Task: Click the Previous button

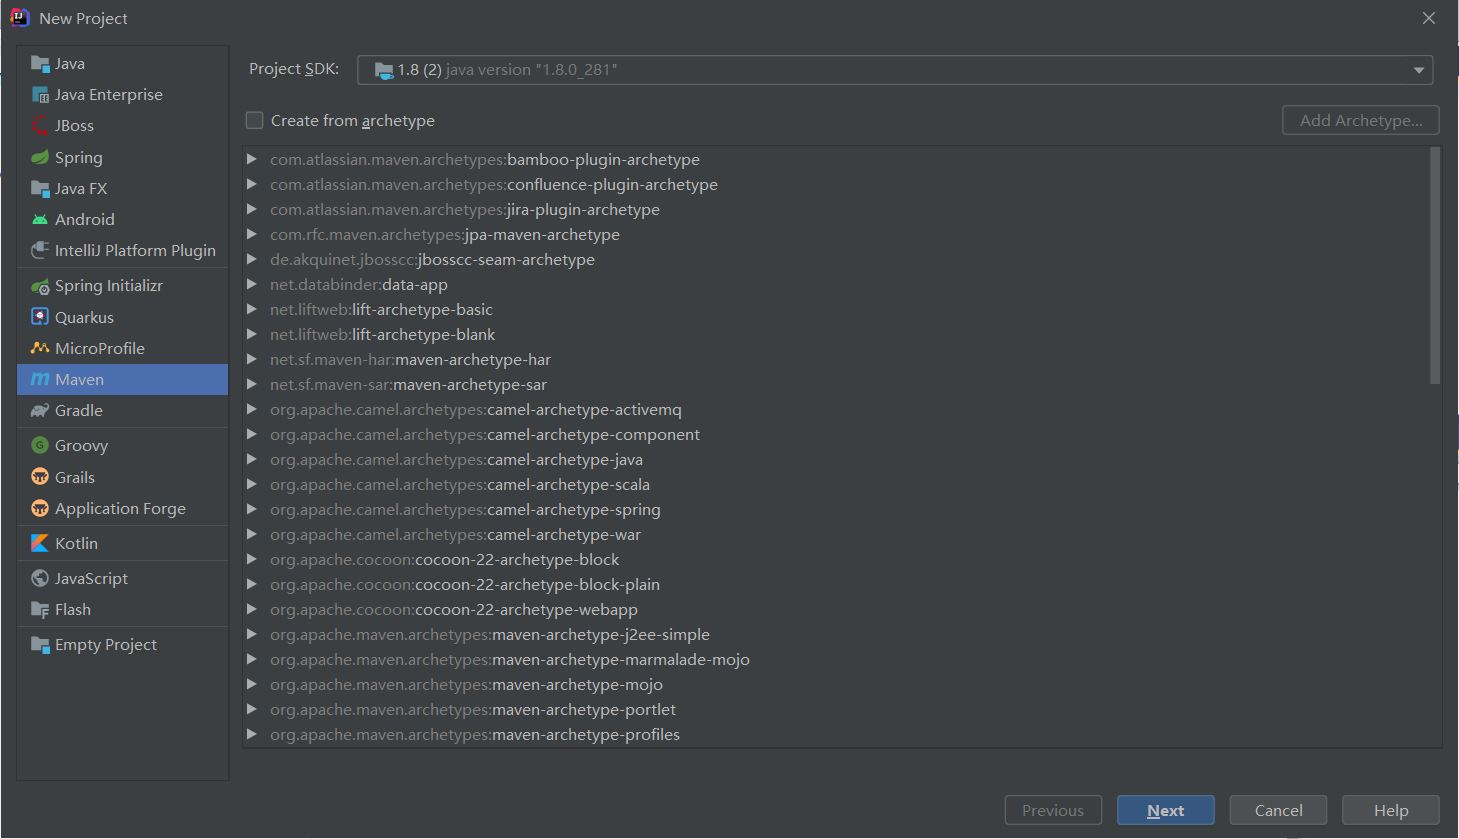Action: (x=1053, y=811)
